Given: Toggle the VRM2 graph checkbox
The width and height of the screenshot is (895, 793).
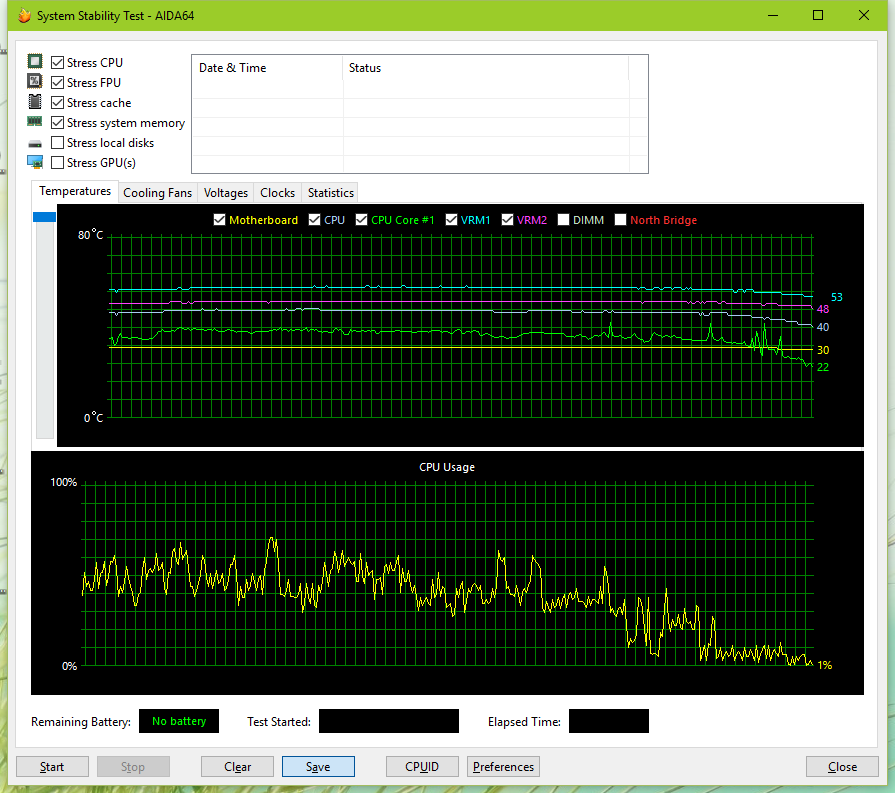Looking at the screenshot, I should (507, 220).
